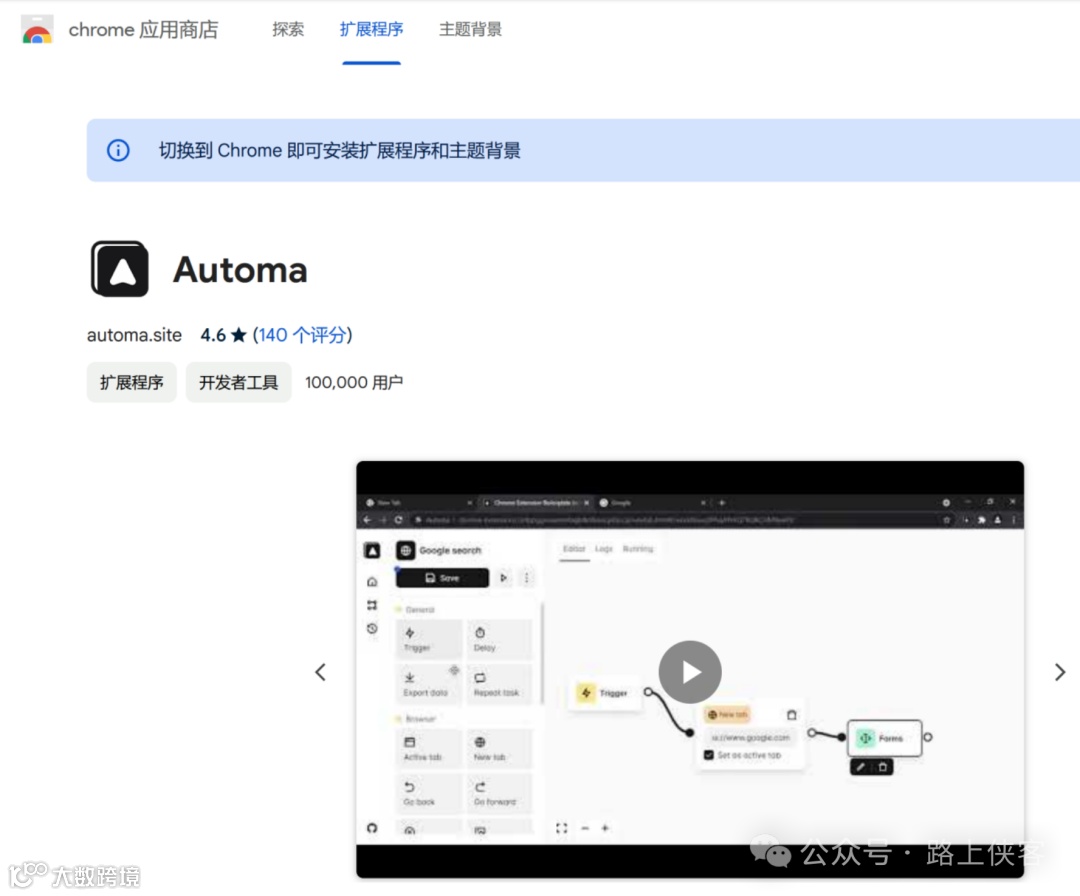This screenshot has height=896, width=1080.
Task: Click the trash icon under Forms node
Action: point(883,767)
